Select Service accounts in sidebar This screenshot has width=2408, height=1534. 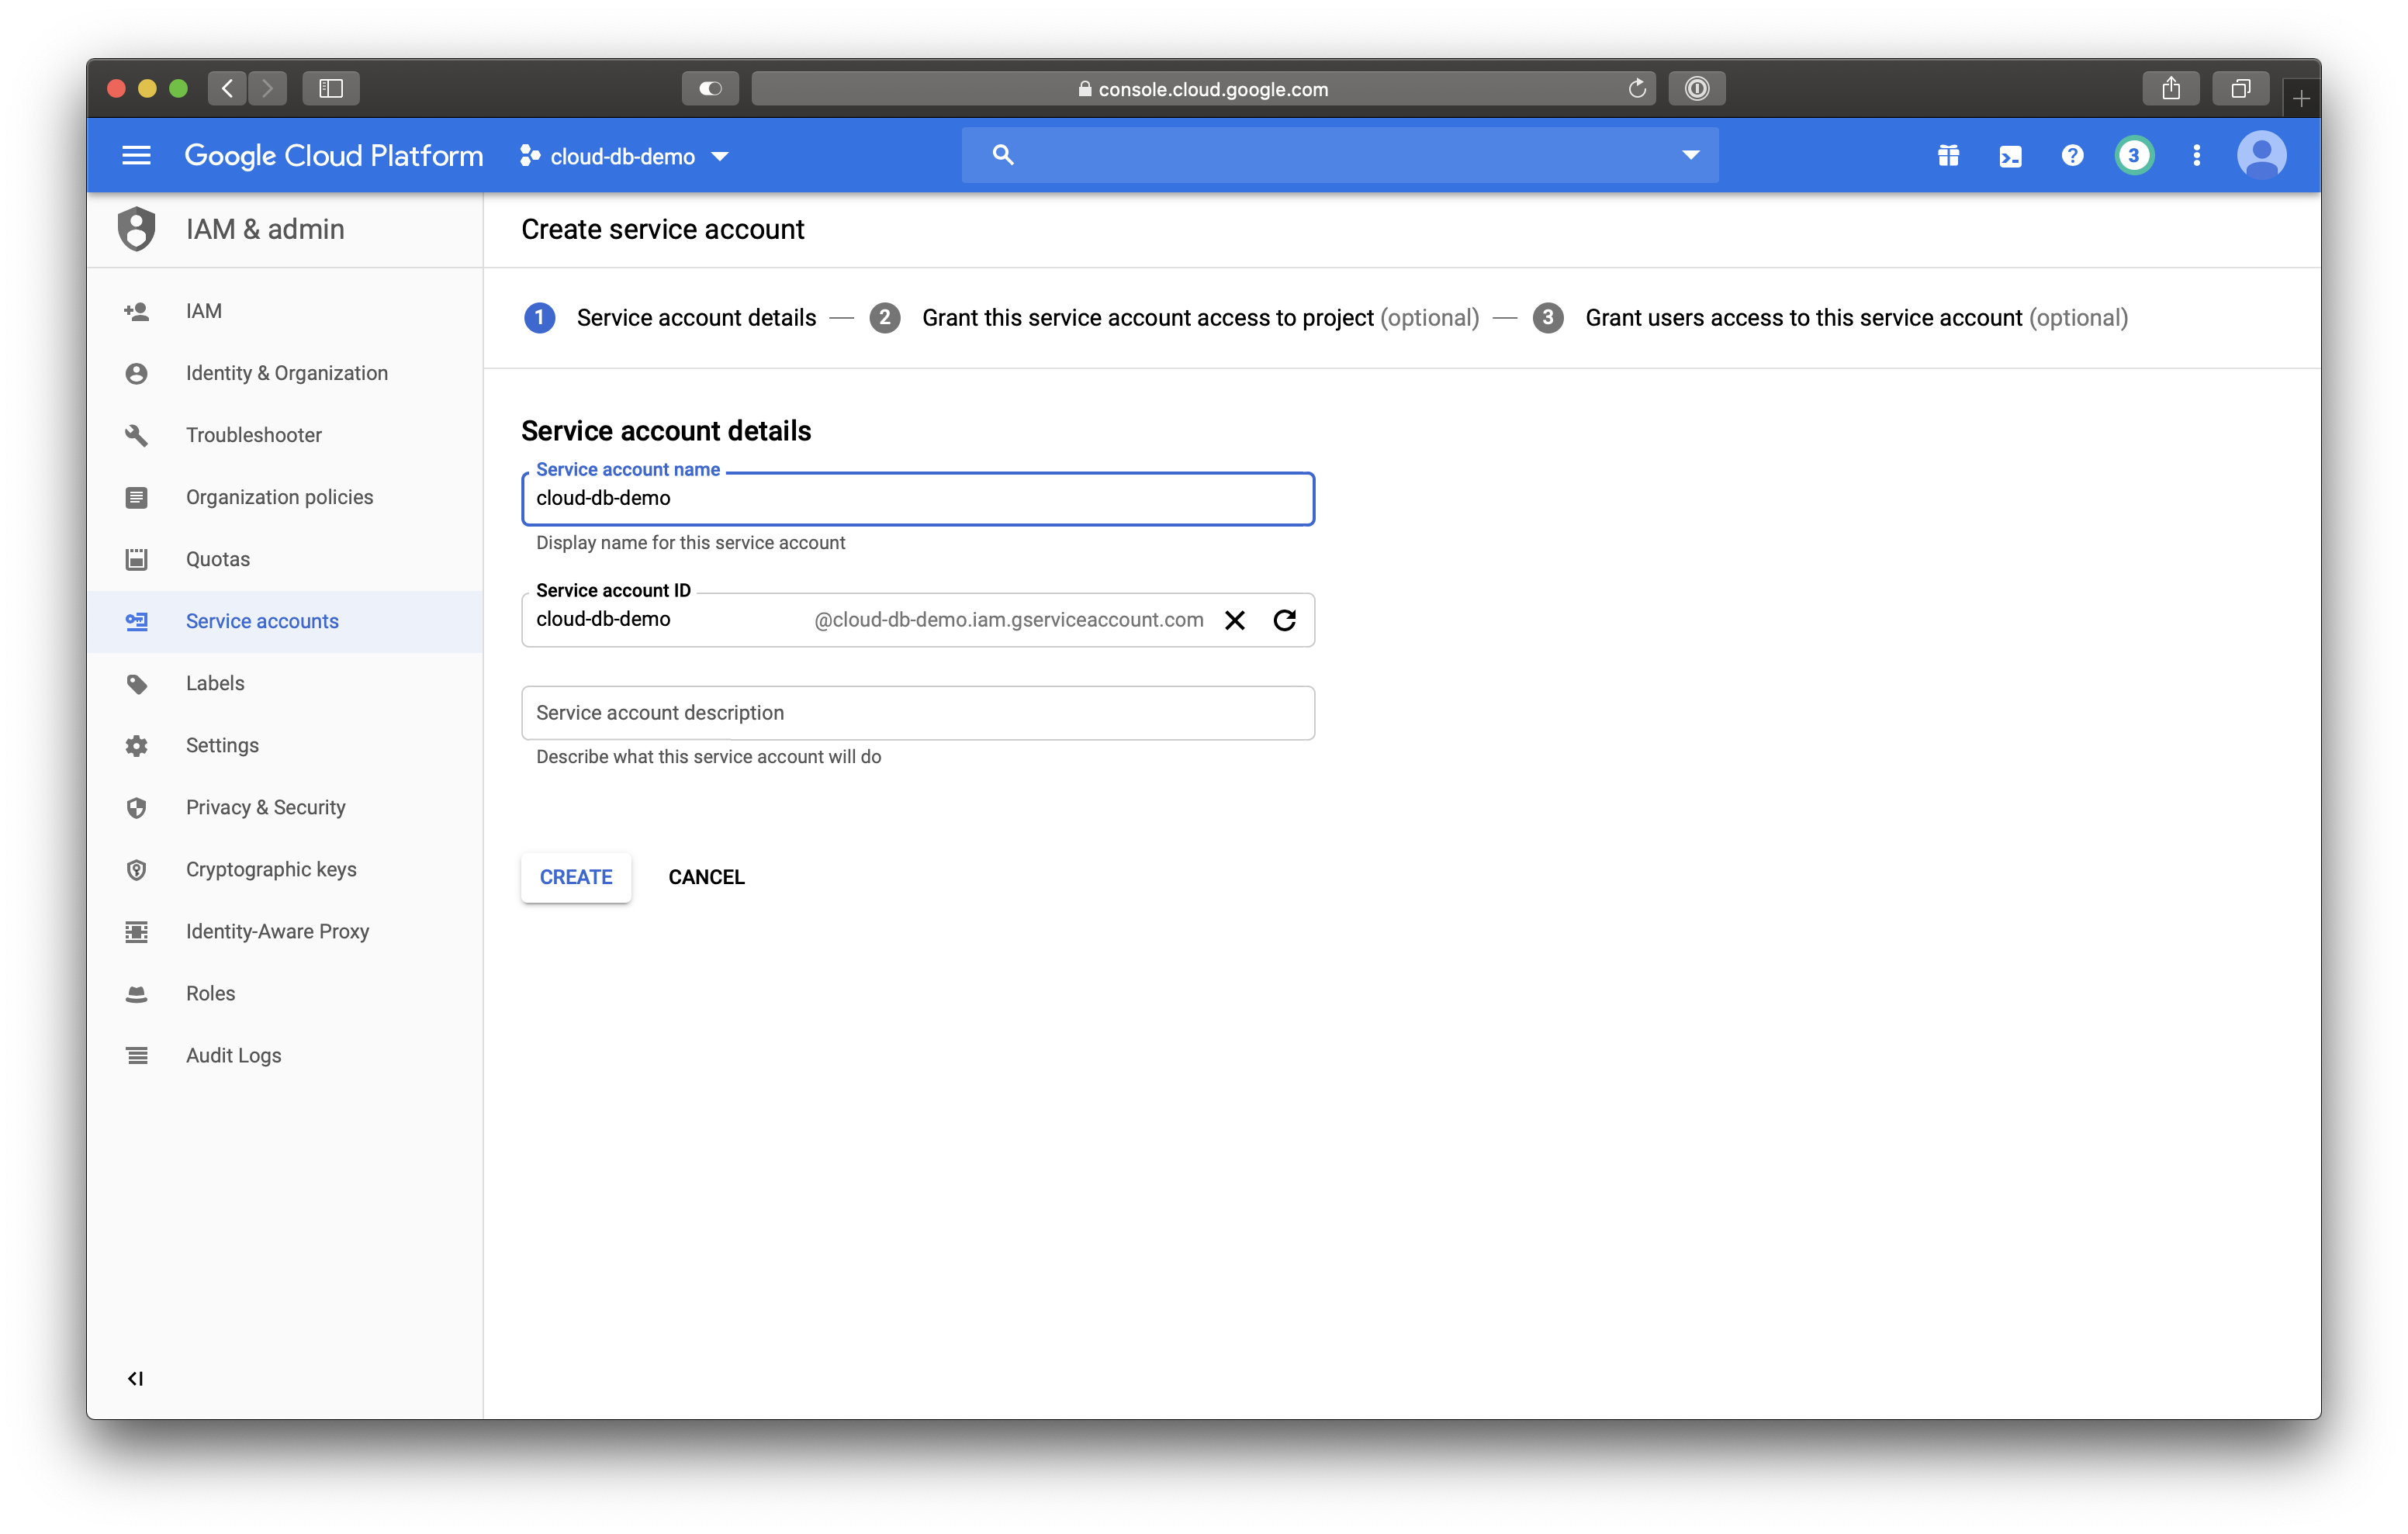point(285,621)
